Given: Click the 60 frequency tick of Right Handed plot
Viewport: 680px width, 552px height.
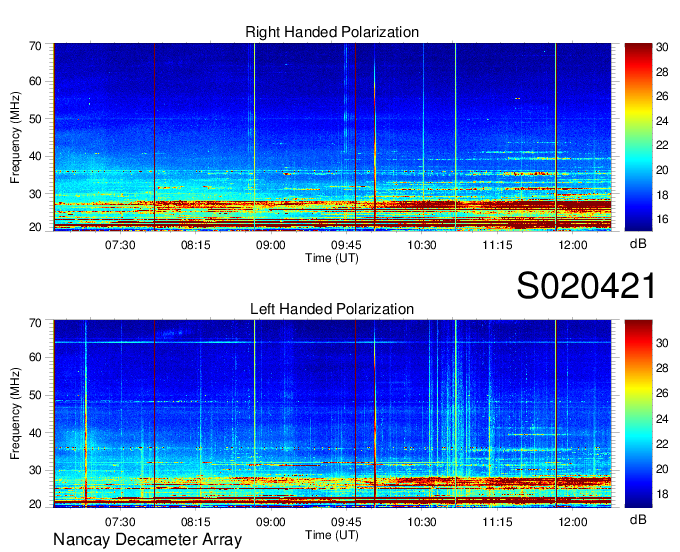Looking at the screenshot, I should point(35,81).
